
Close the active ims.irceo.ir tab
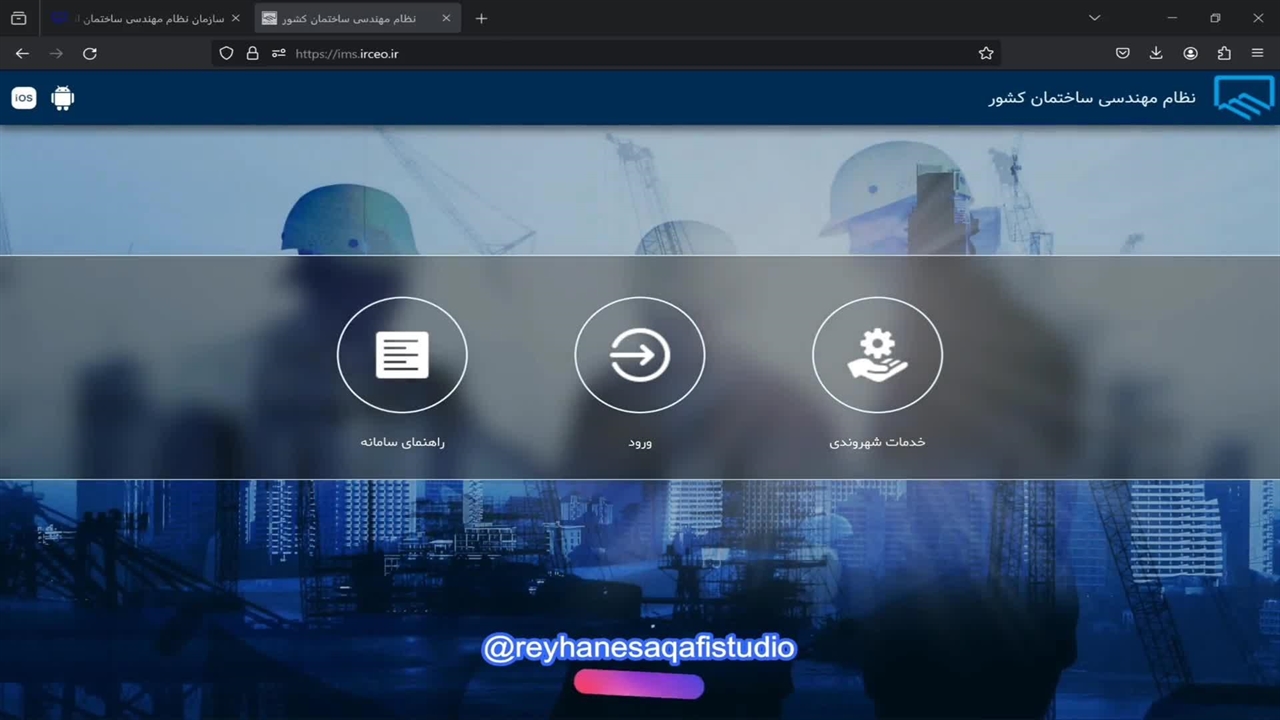click(446, 18)
